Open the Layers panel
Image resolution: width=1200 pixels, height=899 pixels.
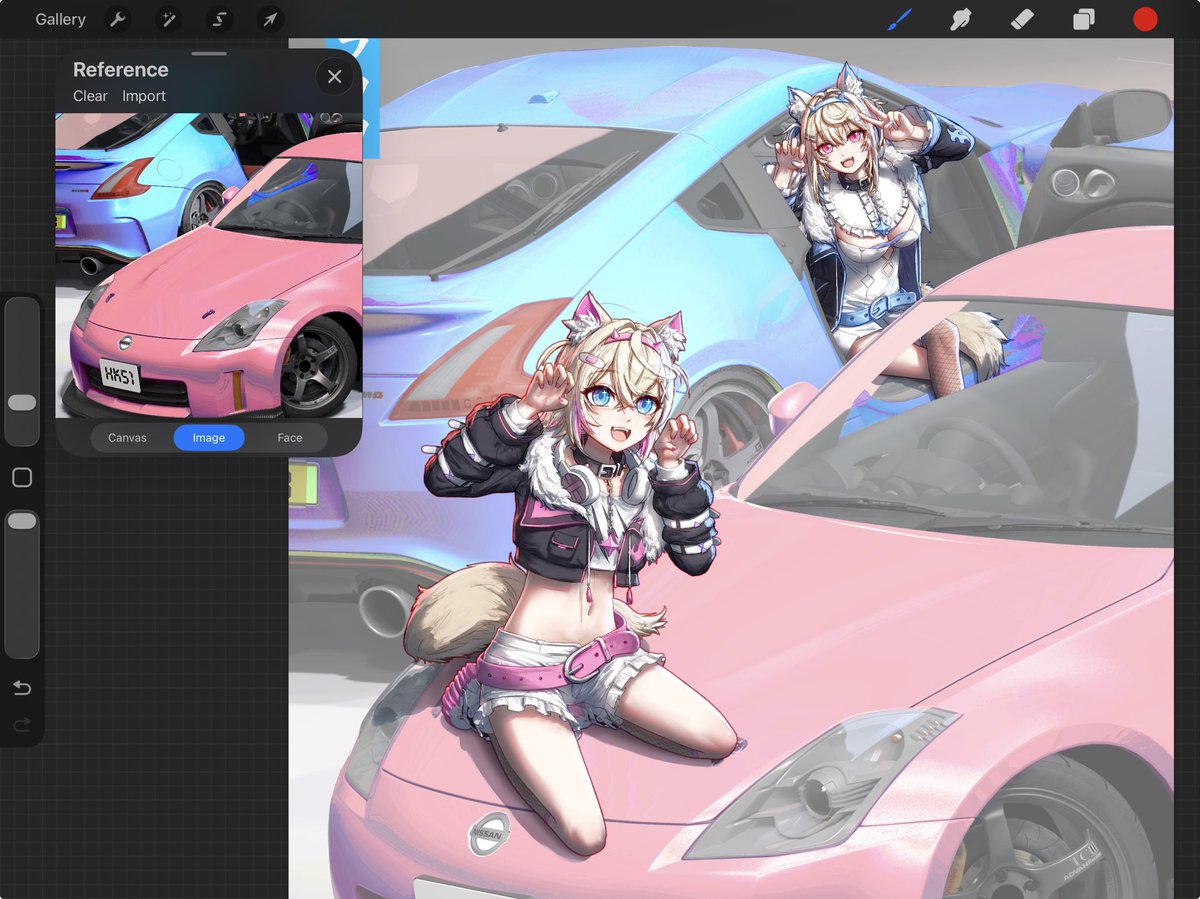coord(1084,19)
